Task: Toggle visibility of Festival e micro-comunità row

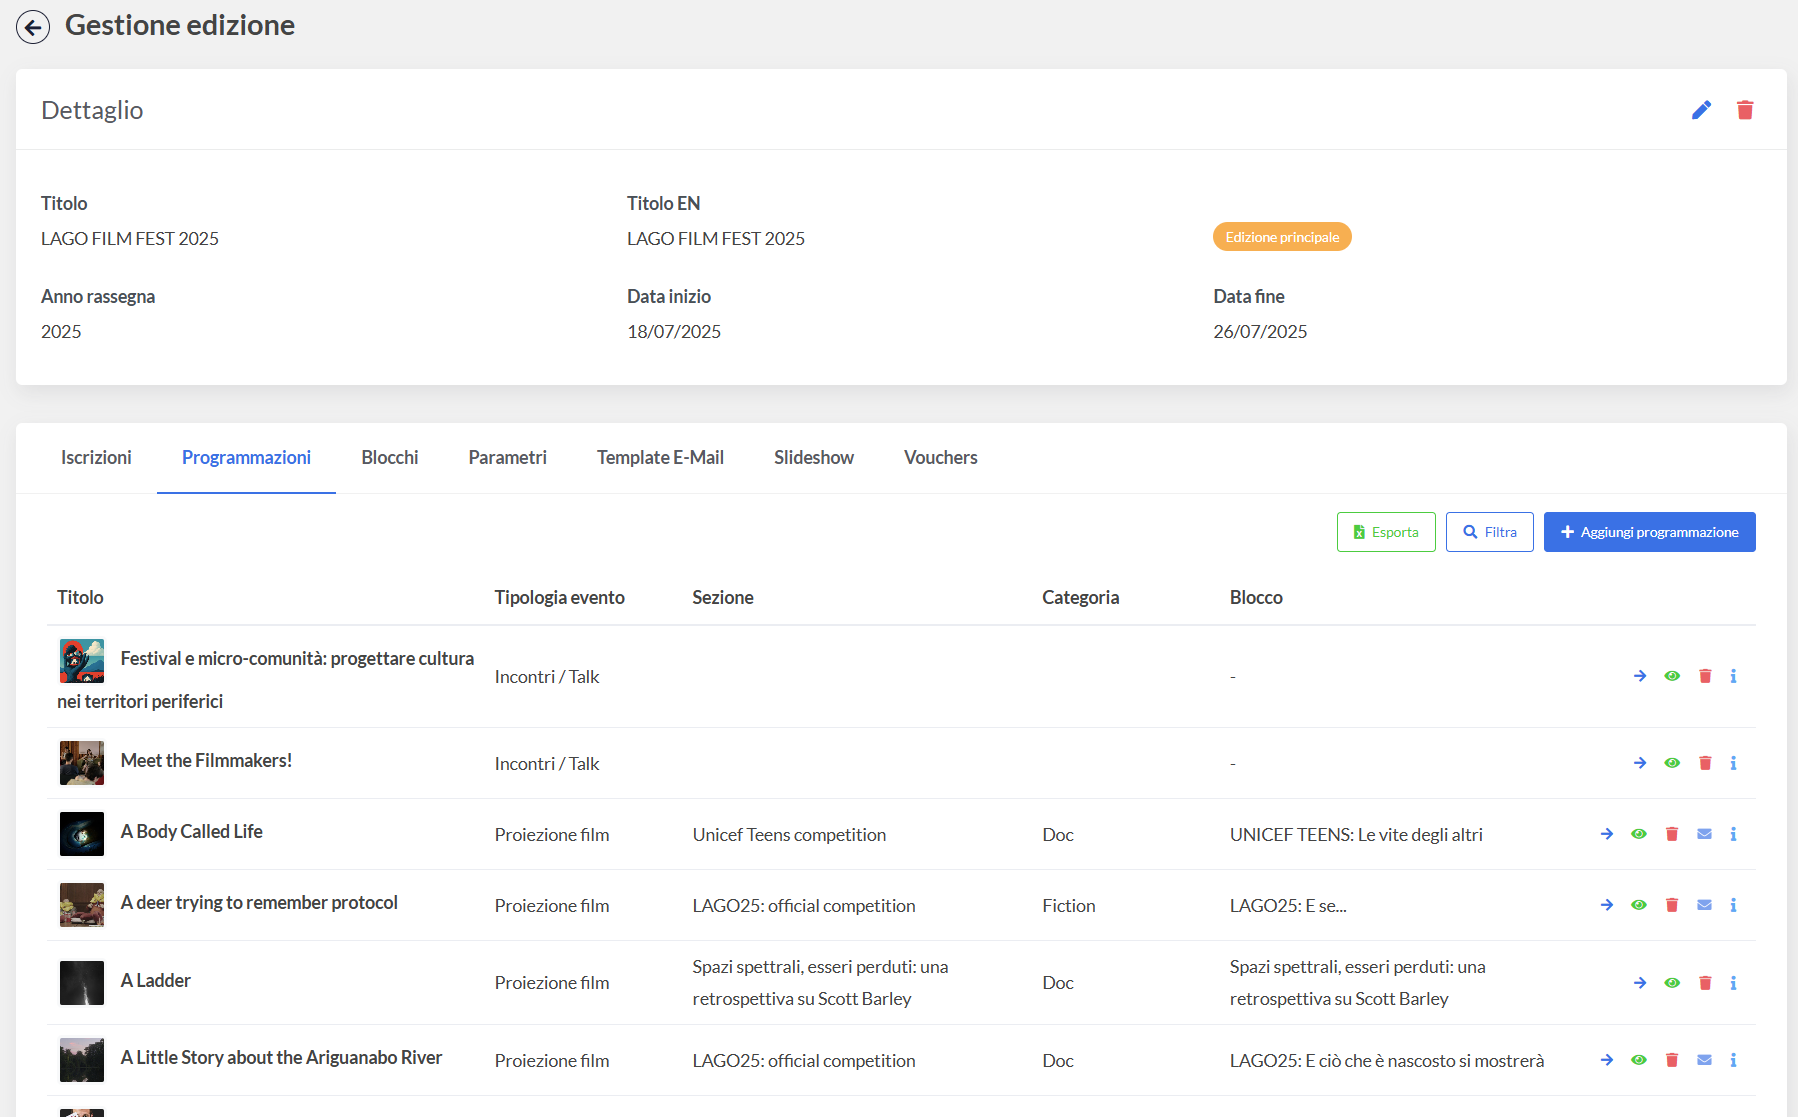Action: click(1672, 676)
